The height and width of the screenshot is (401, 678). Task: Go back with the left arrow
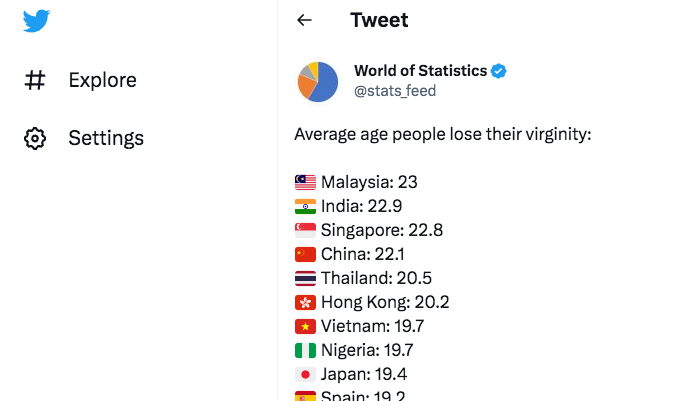(304, 20)
